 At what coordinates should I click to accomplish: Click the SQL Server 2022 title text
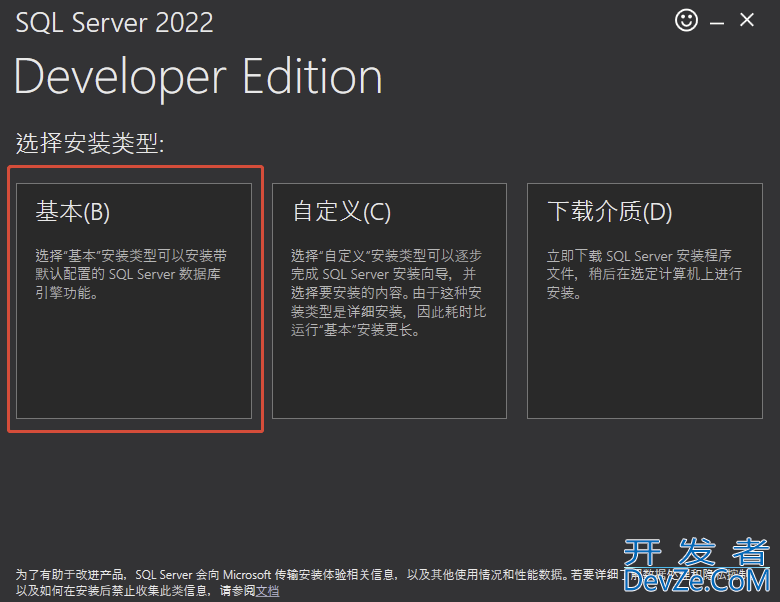click(114, 23)
